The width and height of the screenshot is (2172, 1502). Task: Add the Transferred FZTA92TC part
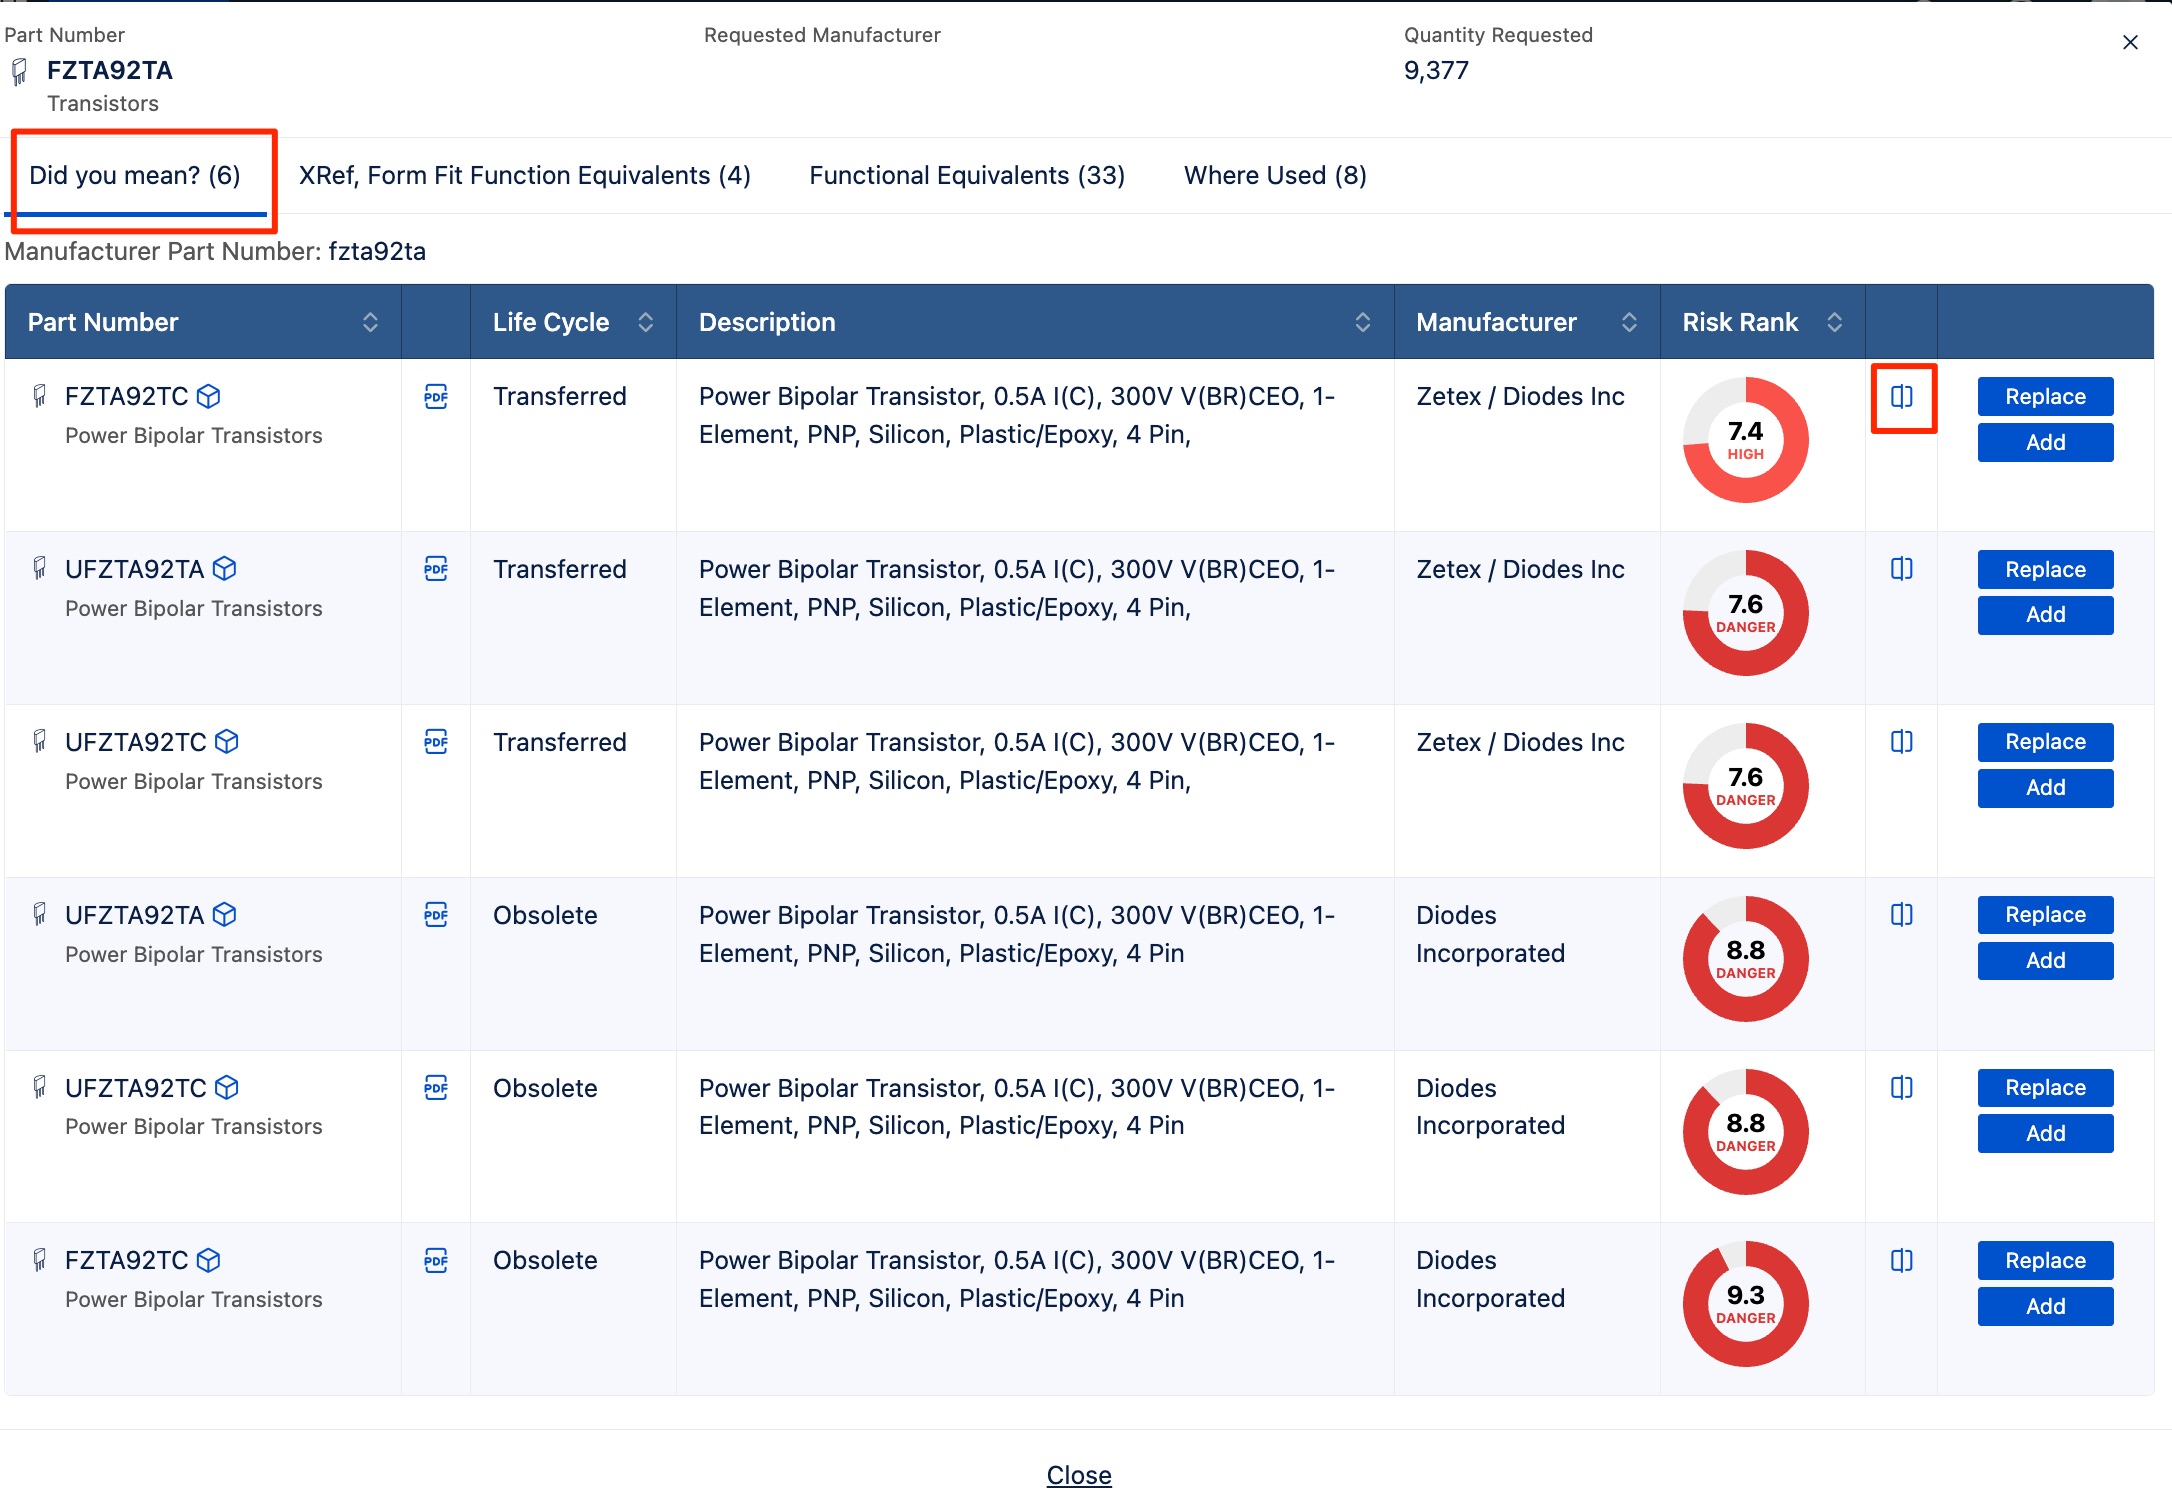pos(2045,443)
